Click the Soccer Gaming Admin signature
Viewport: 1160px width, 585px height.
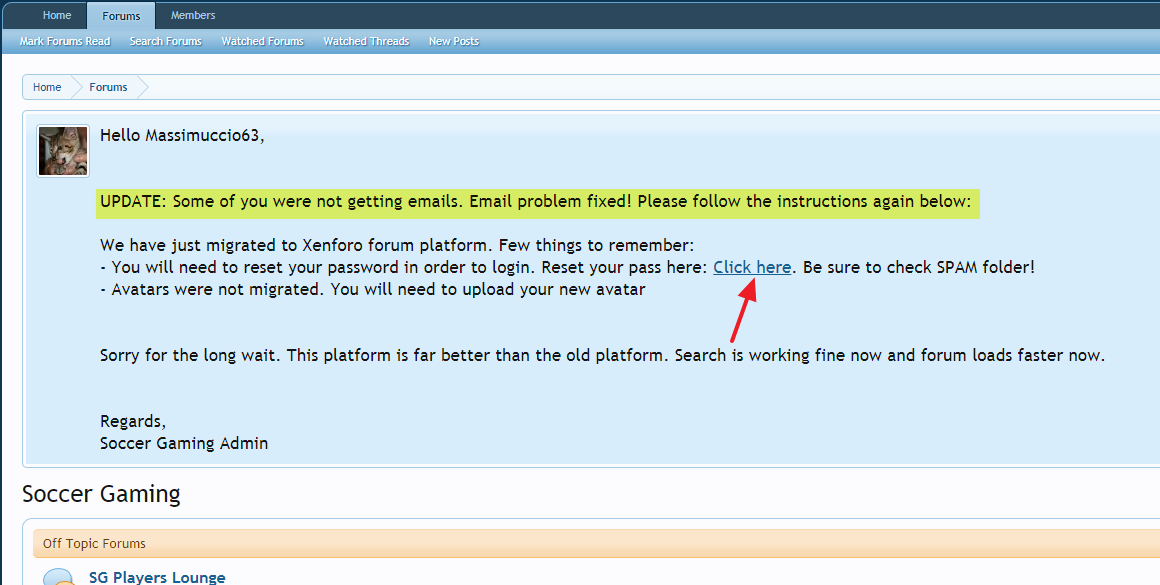184,443
